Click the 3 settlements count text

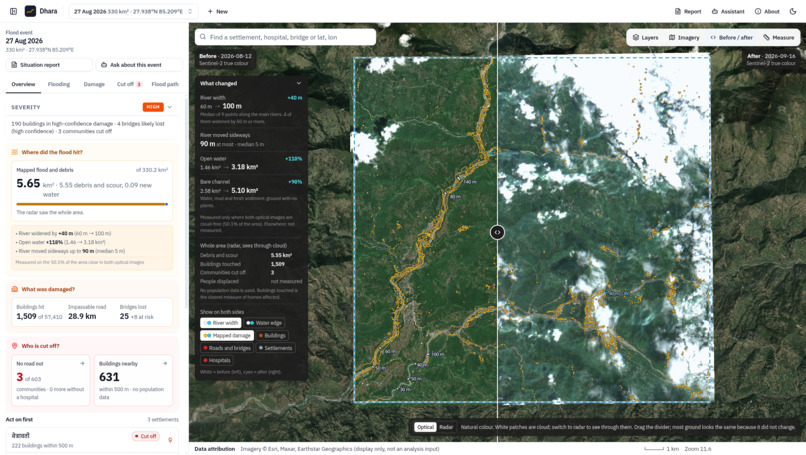tap(163, 420)
